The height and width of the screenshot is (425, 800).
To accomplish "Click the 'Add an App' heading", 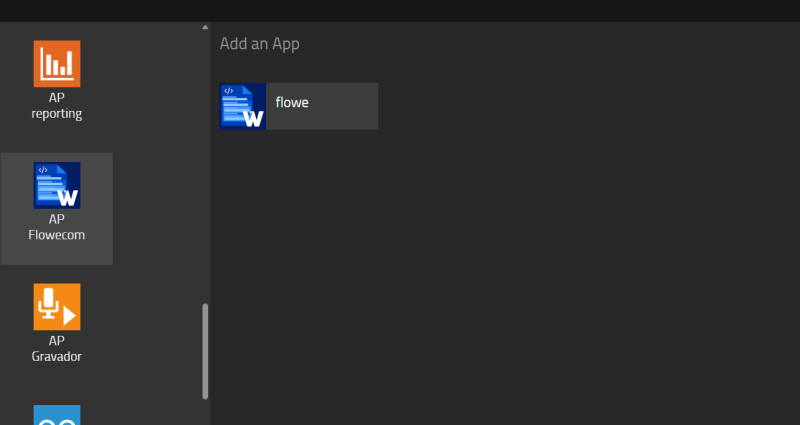I will 259,44.
